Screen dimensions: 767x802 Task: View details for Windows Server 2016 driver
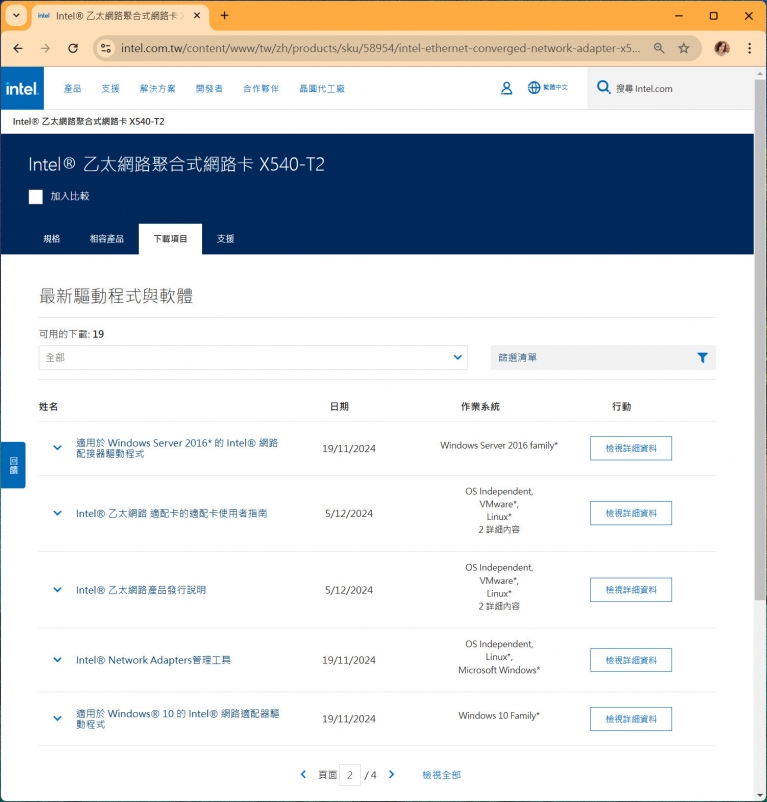(630, 448)
